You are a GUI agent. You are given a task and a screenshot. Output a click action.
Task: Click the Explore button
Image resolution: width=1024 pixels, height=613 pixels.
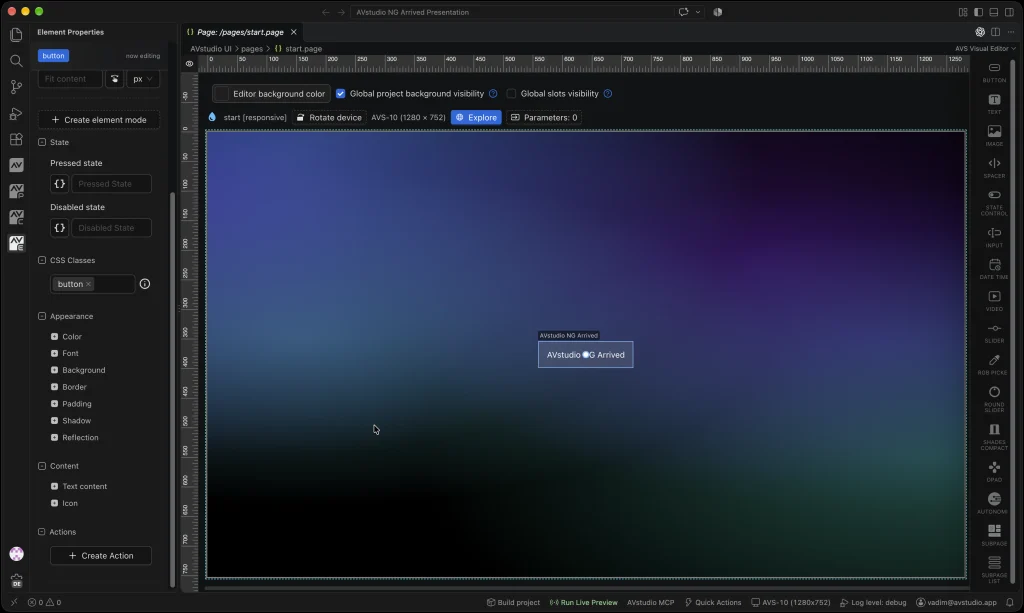[x=476, y=118]
